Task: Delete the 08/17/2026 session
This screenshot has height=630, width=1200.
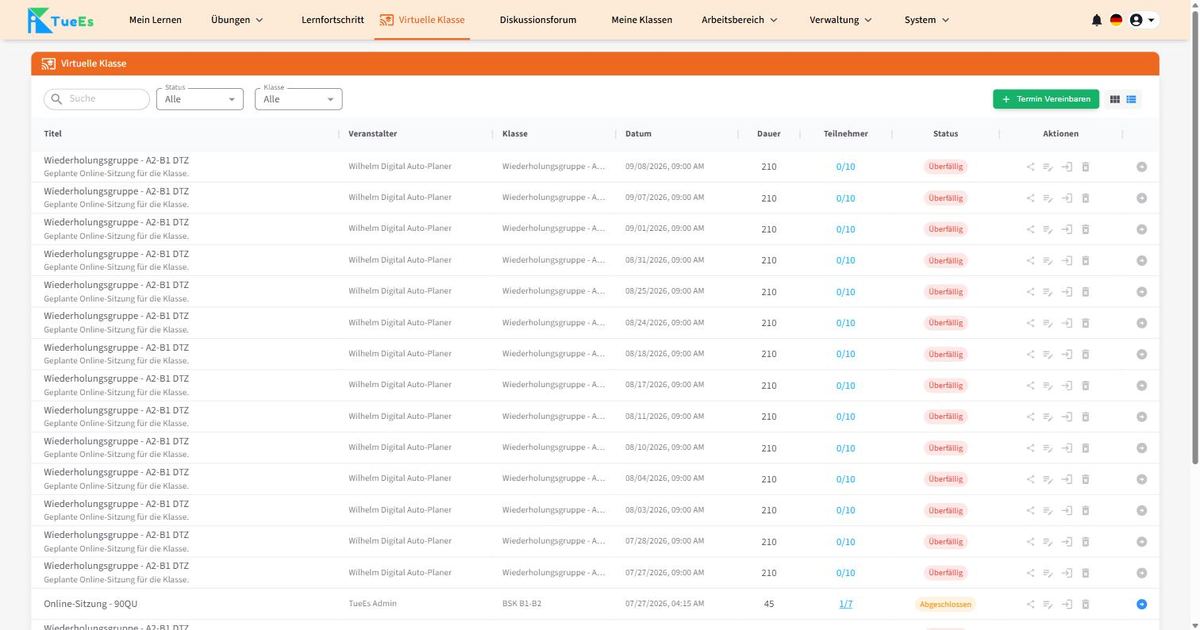Action: tap(1085, 385)
